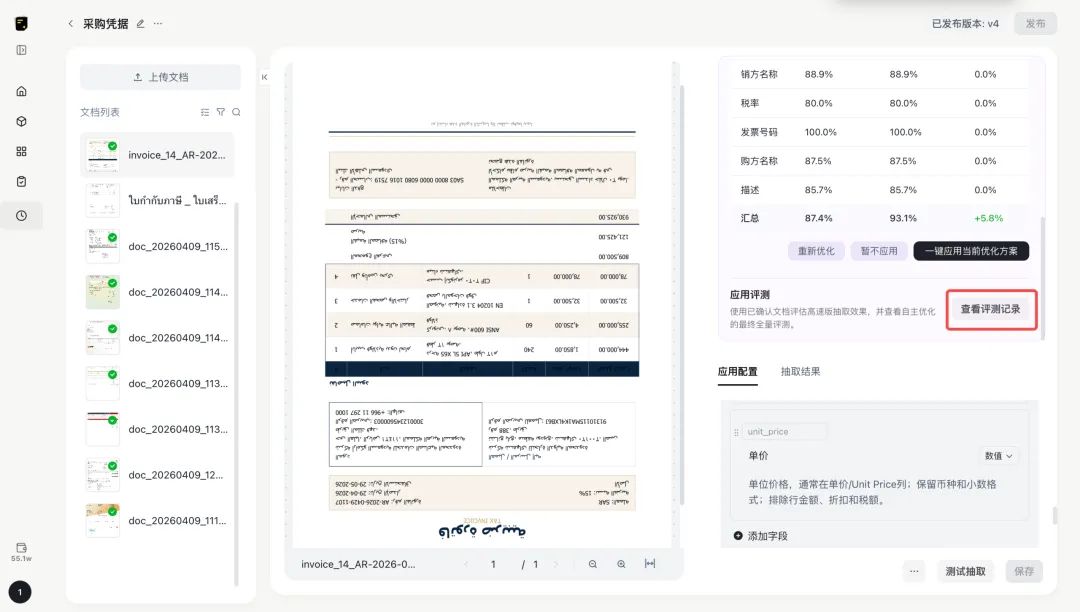The image size is (1080, 612).
Task: Open more options beside the 采购凭据 title
Action: pyautogui.click(x=158, y=23)
